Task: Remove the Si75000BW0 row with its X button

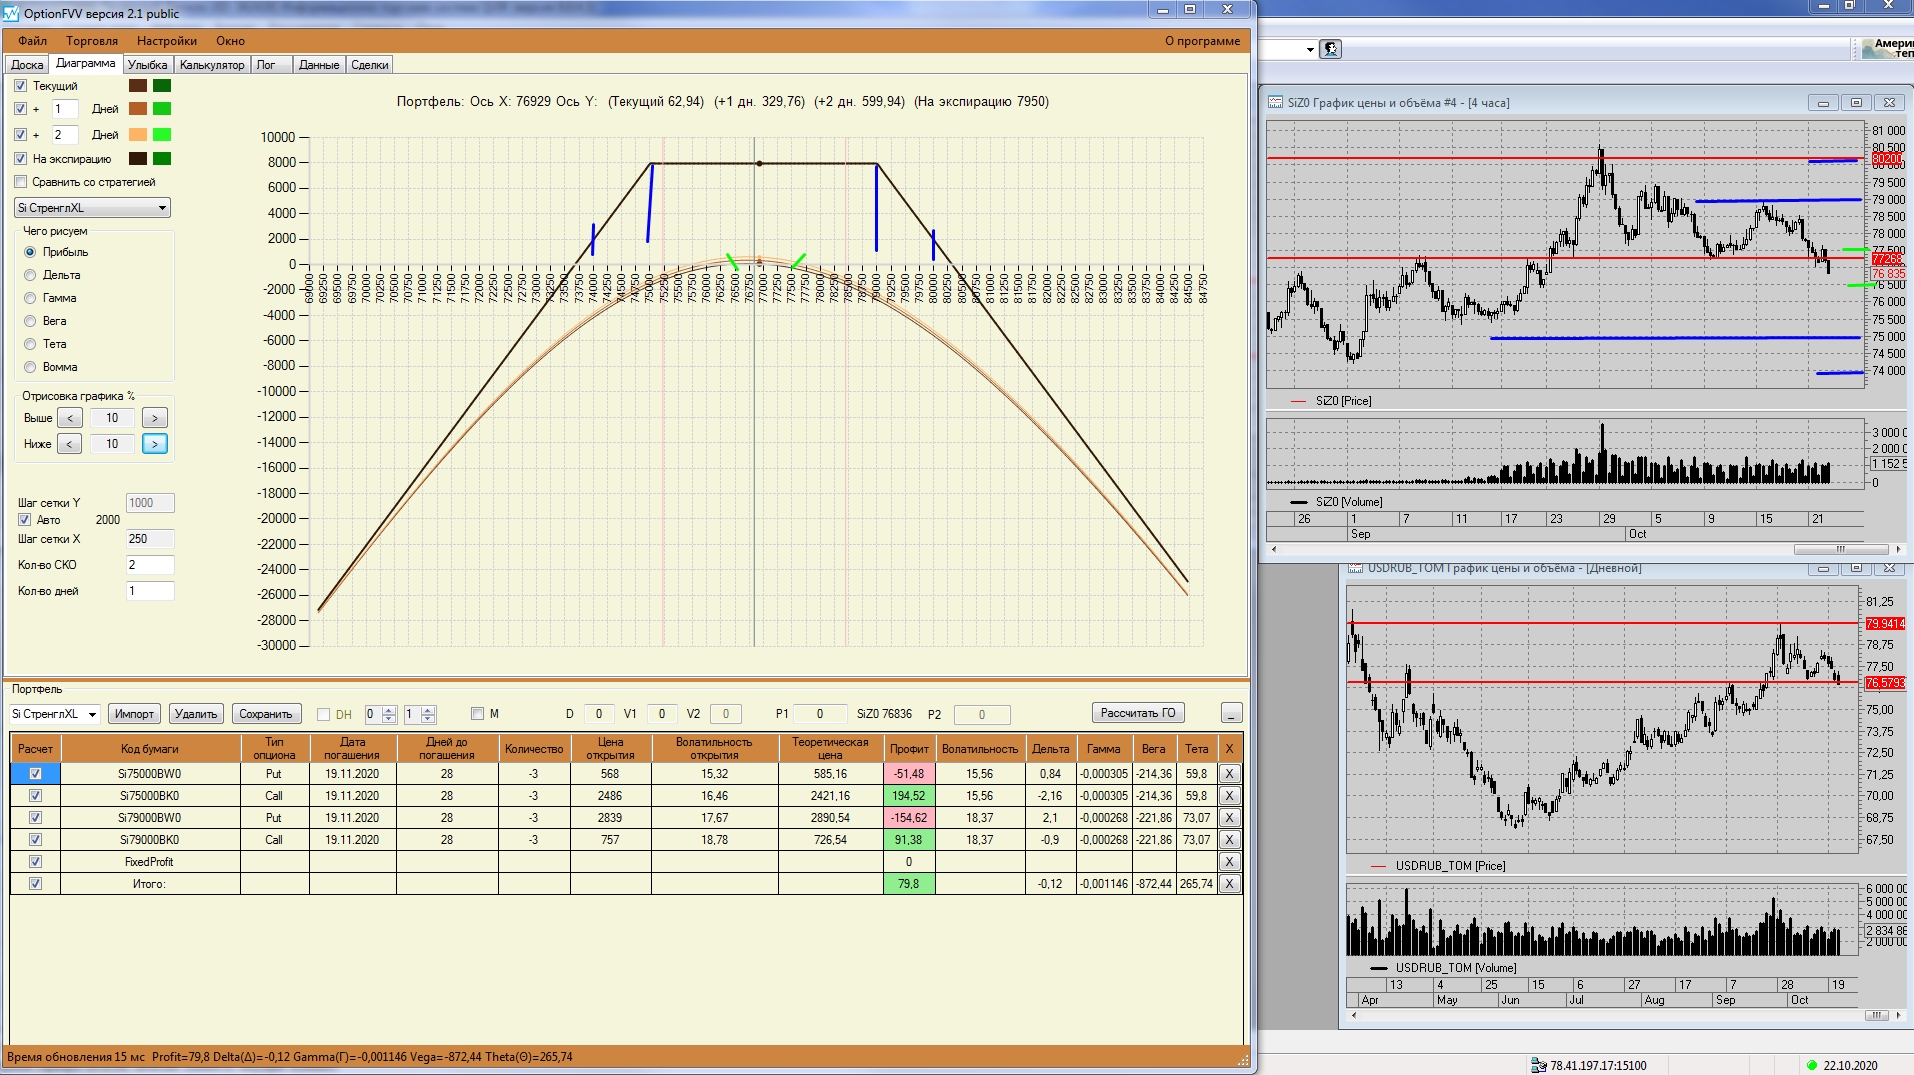Action: pyautogui.click(x=1229, y=774)
